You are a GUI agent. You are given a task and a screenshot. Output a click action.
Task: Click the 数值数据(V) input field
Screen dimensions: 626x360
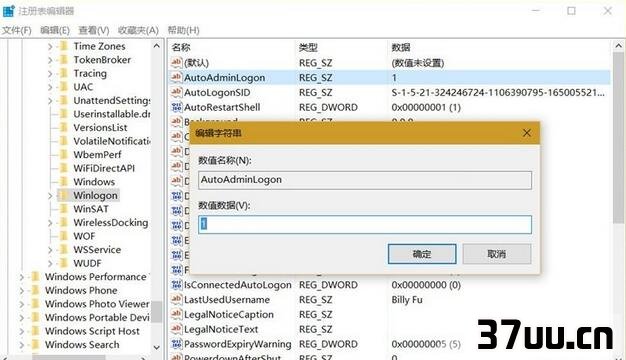point(365,224)
